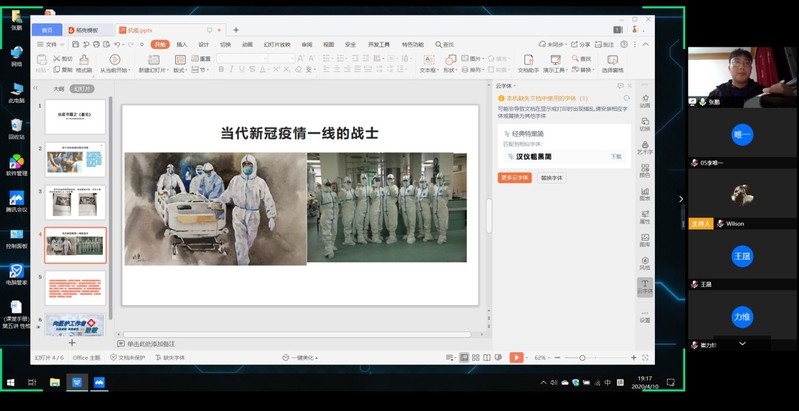Open the 艺术字 art text side panel

(x=645, y=147)
